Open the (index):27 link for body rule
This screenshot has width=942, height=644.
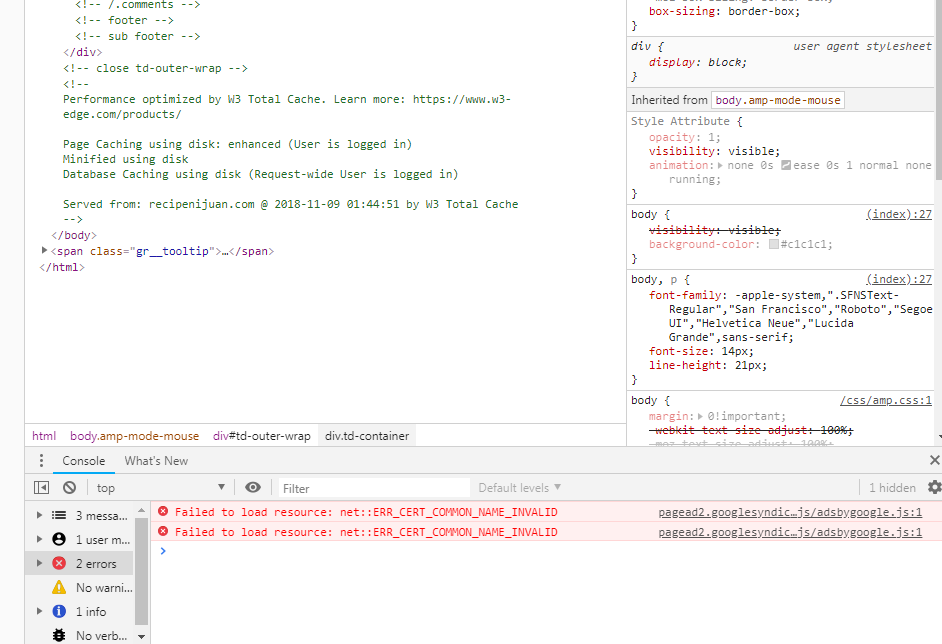tap(899, 214)
